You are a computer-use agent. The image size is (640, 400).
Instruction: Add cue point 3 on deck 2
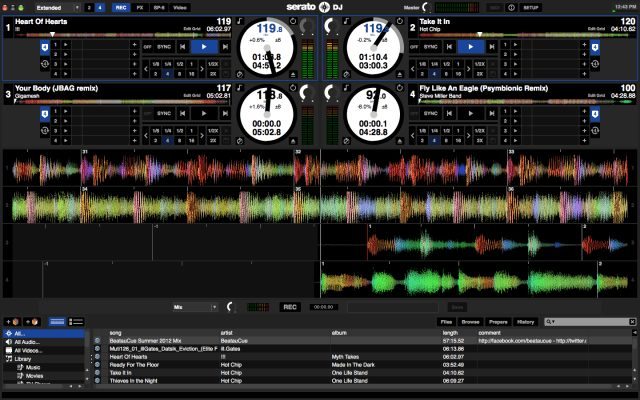point(584,64)
